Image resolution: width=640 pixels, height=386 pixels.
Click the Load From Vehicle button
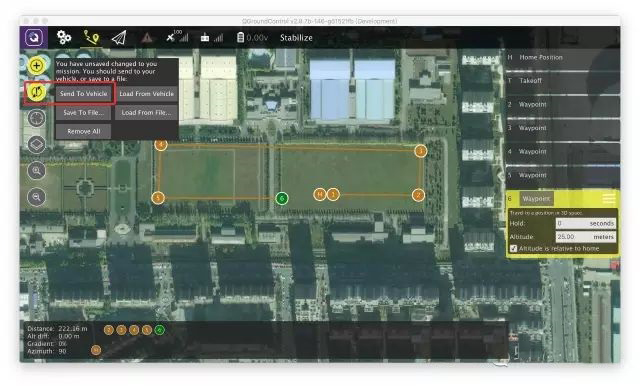147,93
